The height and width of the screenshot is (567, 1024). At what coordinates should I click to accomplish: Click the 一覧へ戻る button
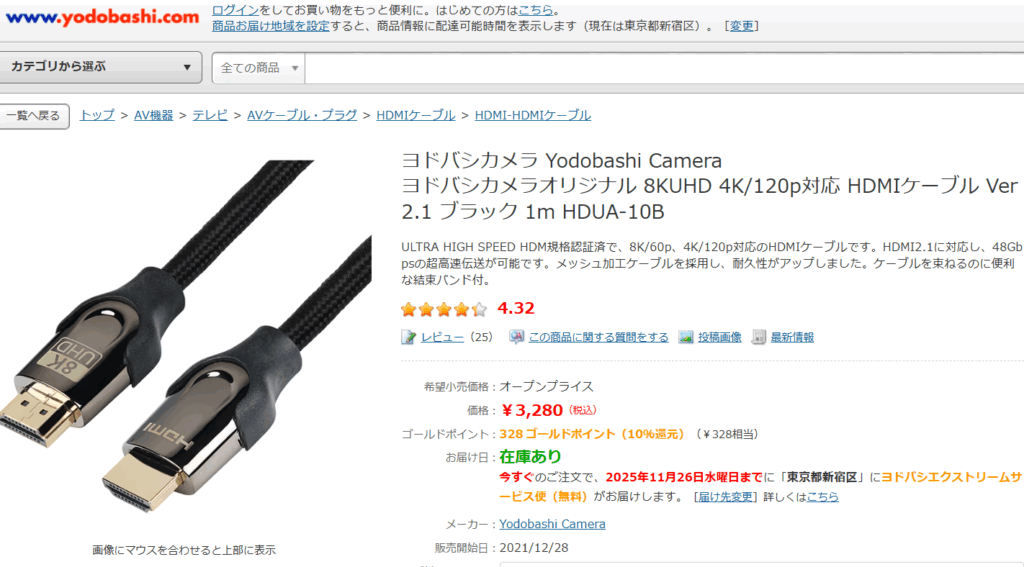33,116
